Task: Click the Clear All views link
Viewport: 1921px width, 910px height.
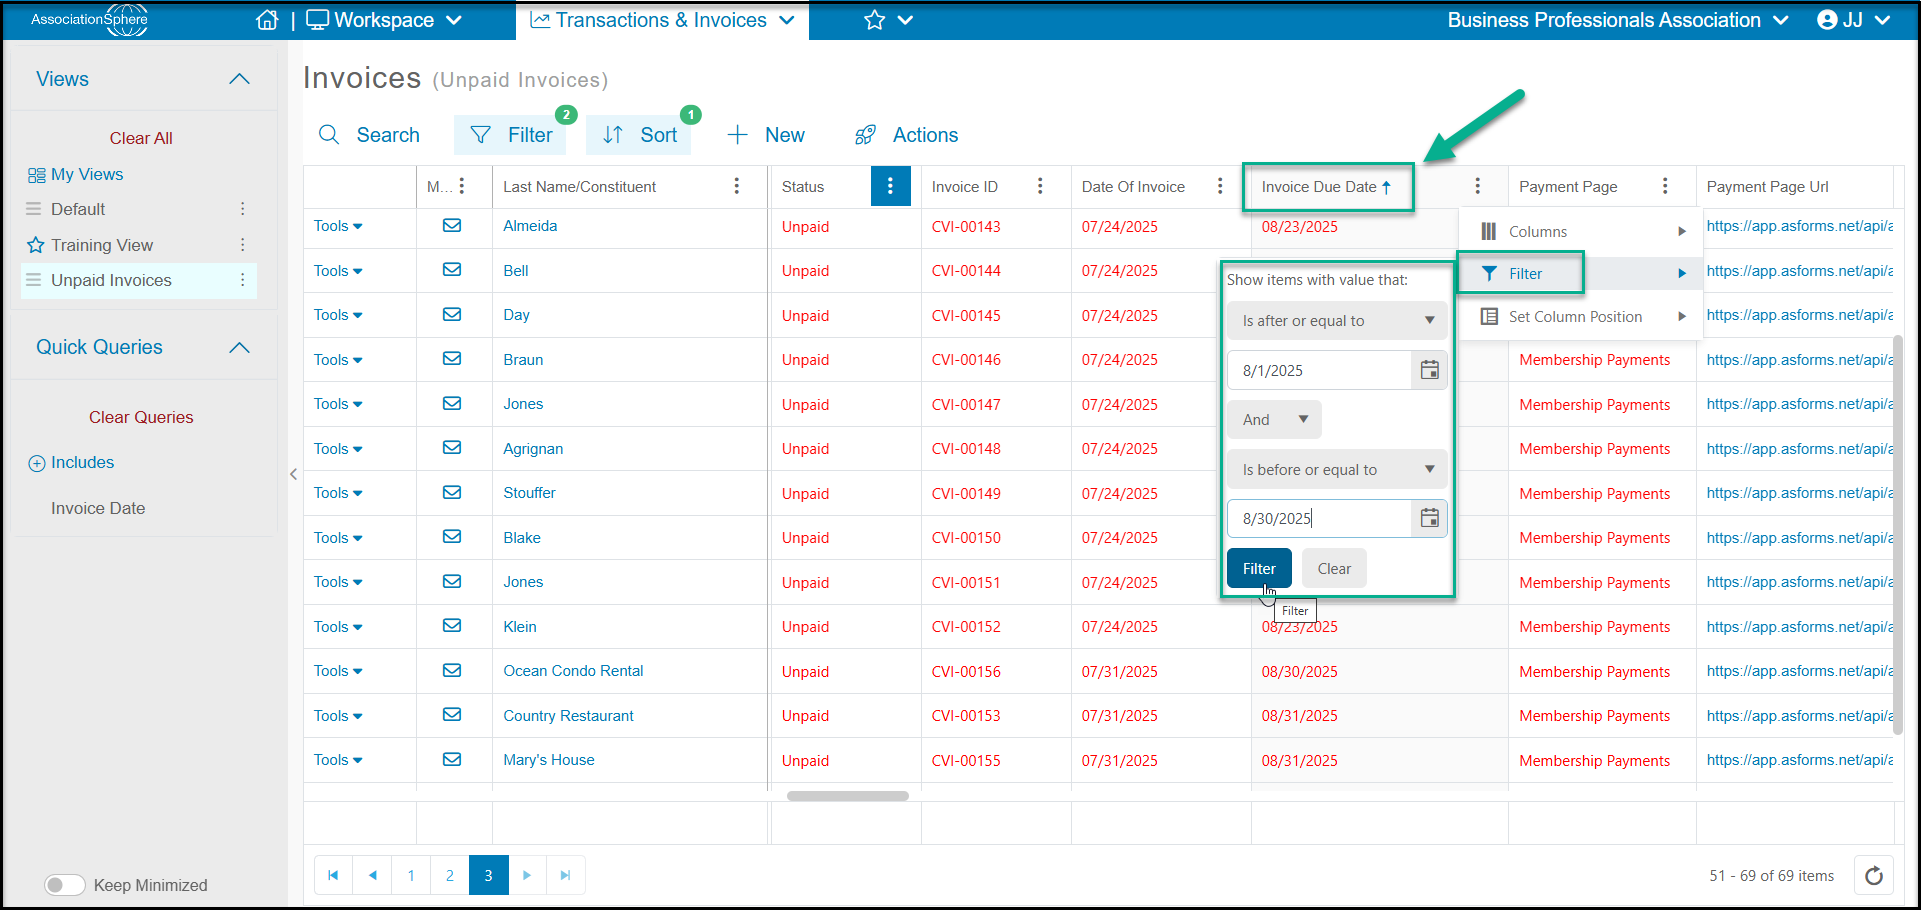Action: click(141, 138)
